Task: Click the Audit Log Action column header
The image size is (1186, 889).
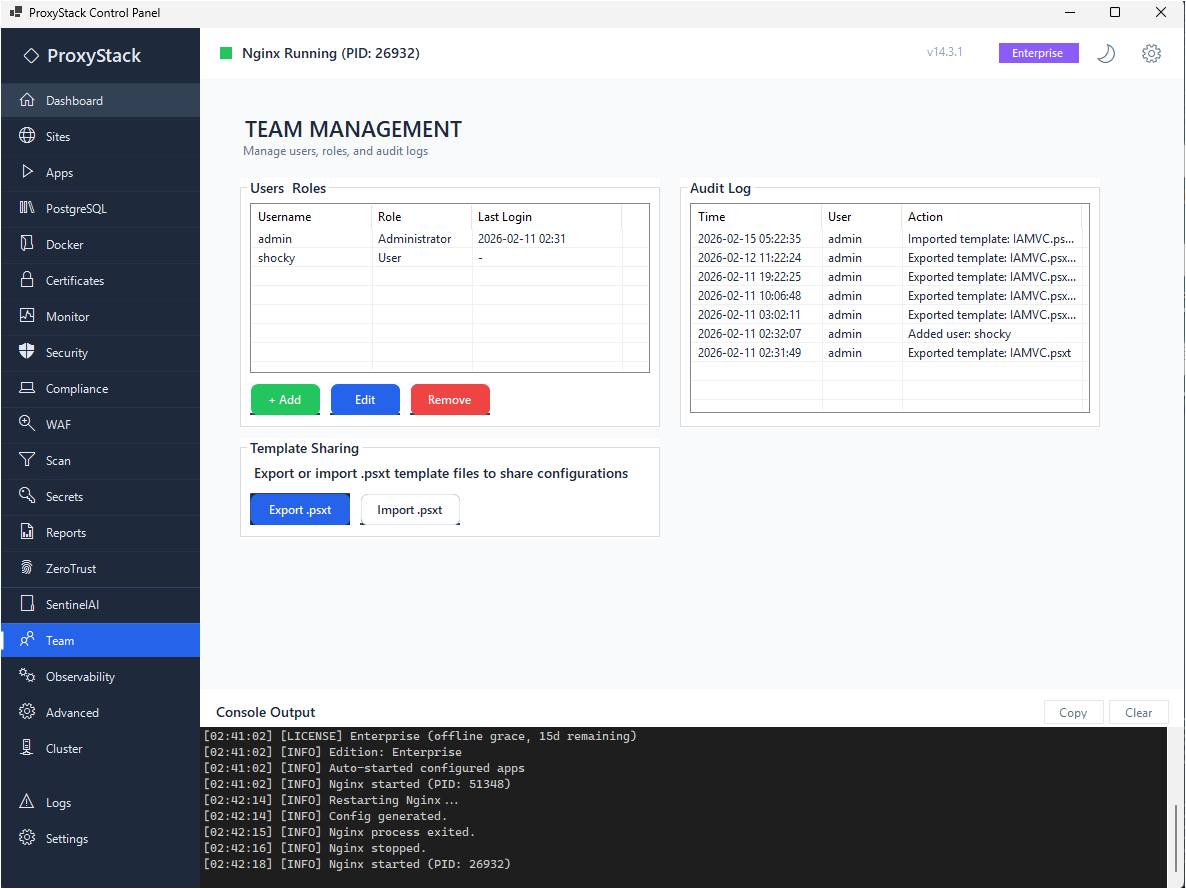Action: pyautogui.click(x=992, y=216)
